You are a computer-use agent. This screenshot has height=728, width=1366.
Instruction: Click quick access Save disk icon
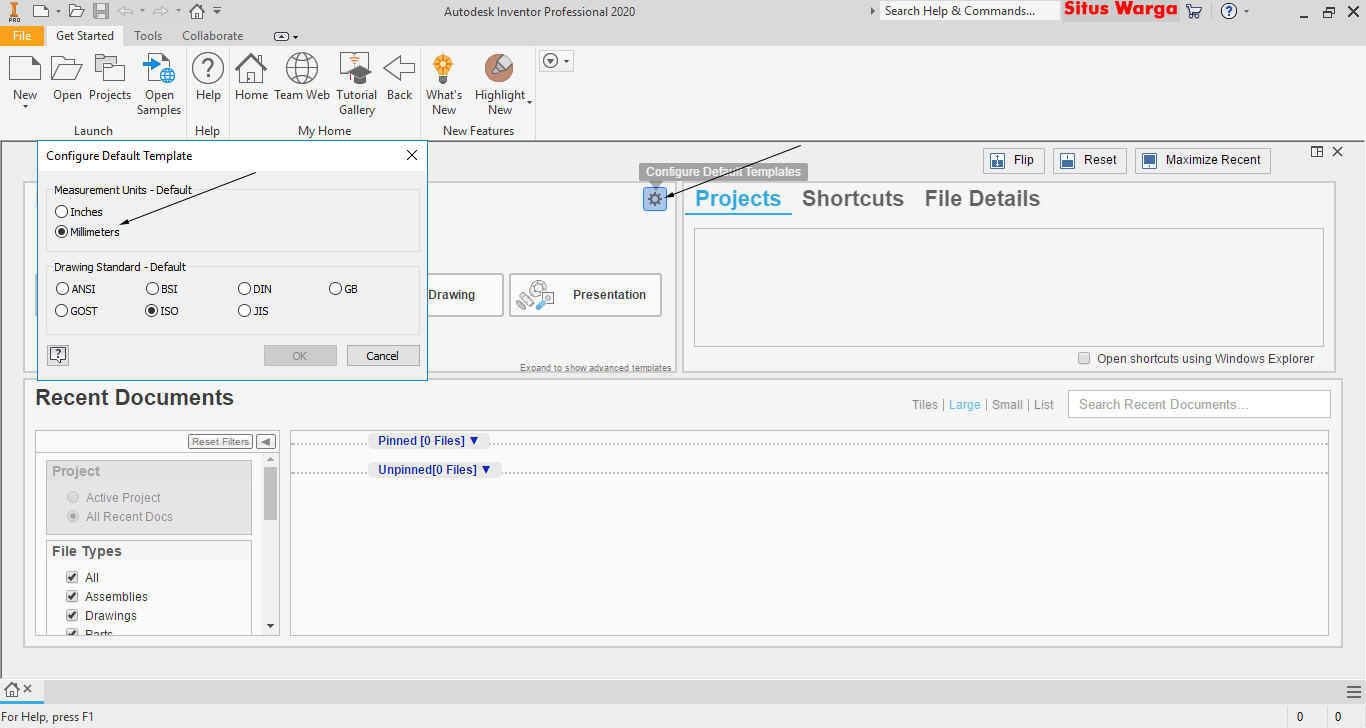tap(101, 11)
